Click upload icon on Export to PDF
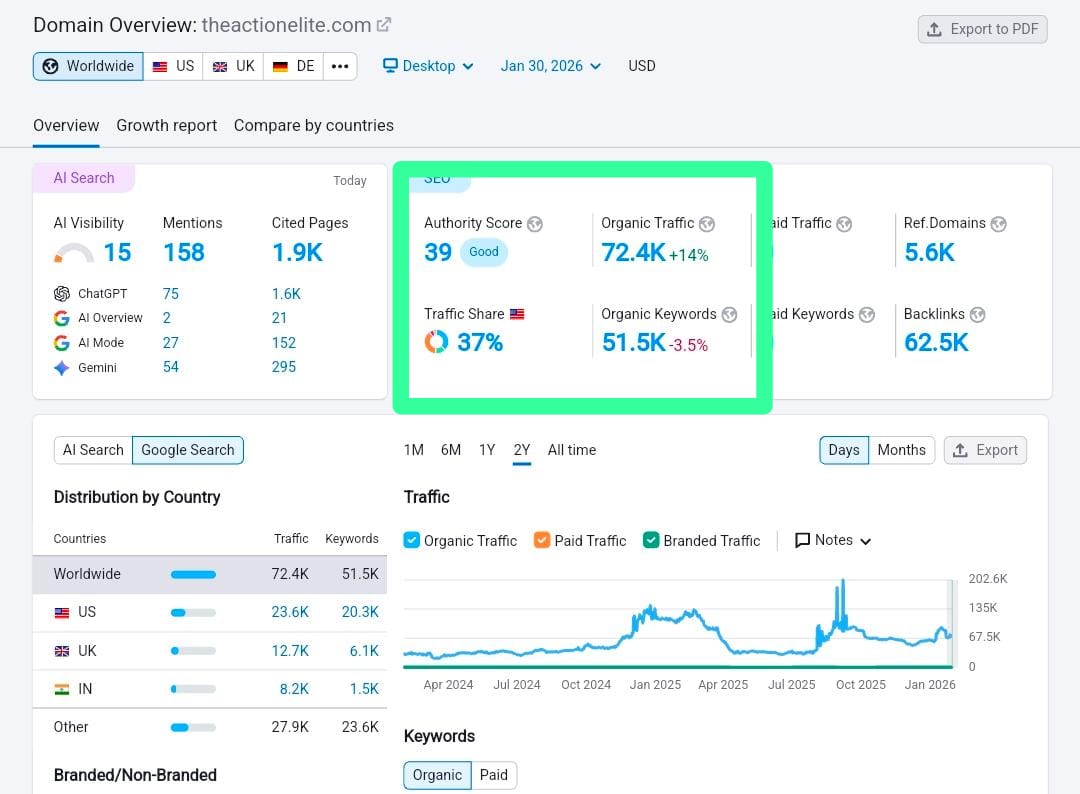Image resolution: width=1080 pixels, height=794 pixels. [934, 30]
